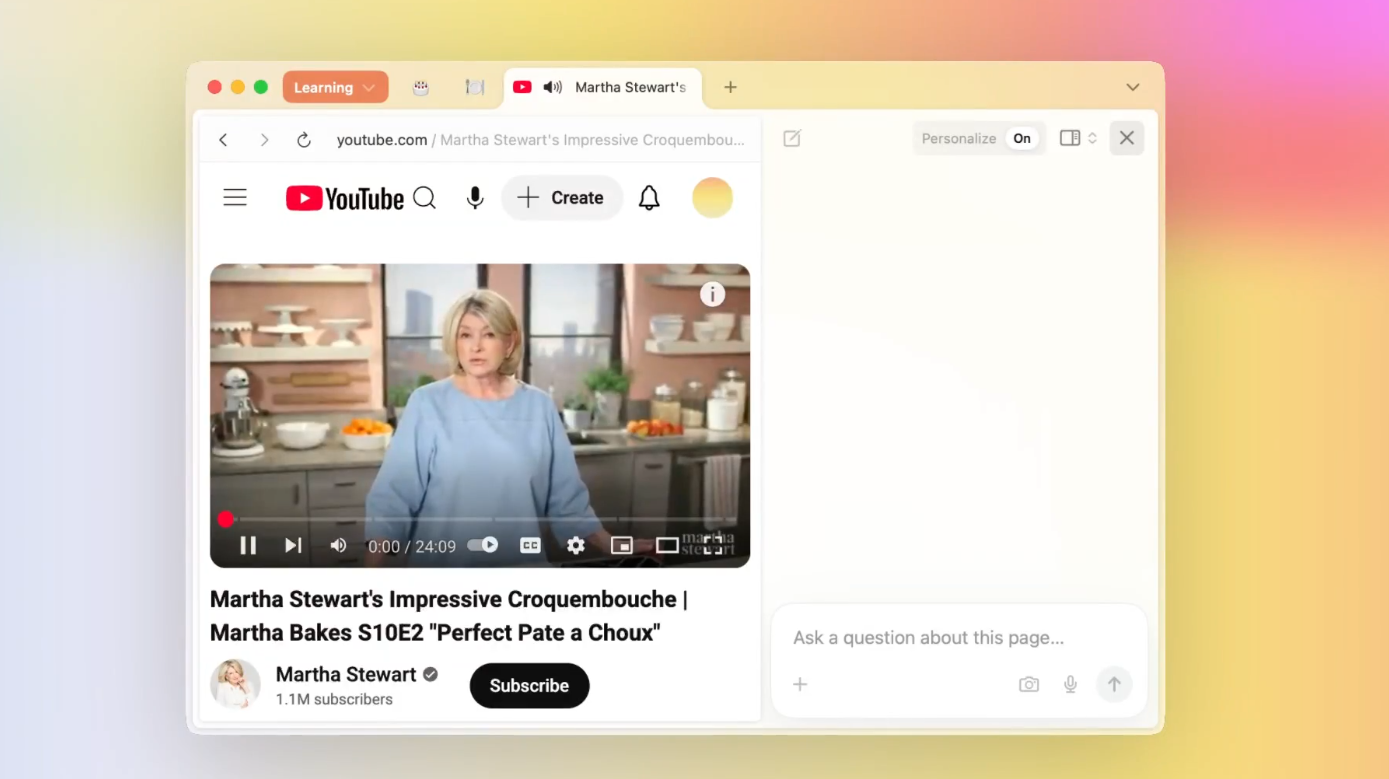Click the 0:00 / 24:09 time display
The height and width of the screenshot is (779, 1389).
(412, 546)
